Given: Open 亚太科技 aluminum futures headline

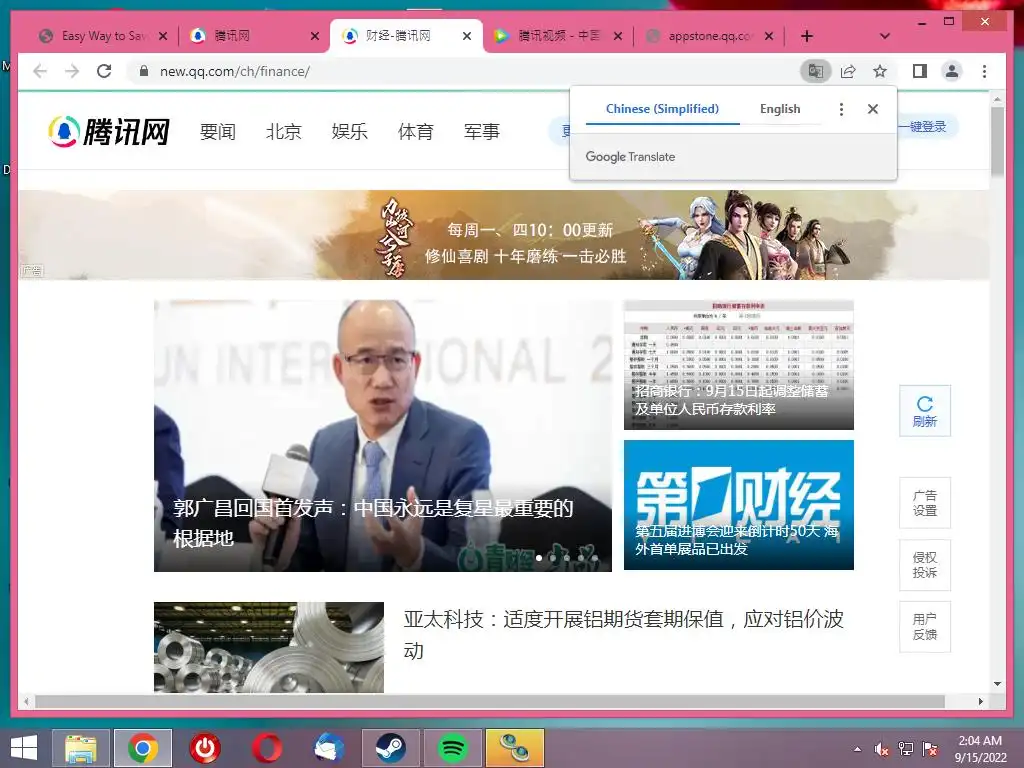Looking at the screenshot, I should [x=624, y=634].
